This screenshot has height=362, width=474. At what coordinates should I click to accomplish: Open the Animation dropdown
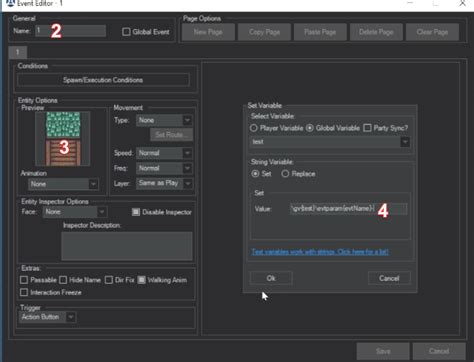(x=63, y=184)
